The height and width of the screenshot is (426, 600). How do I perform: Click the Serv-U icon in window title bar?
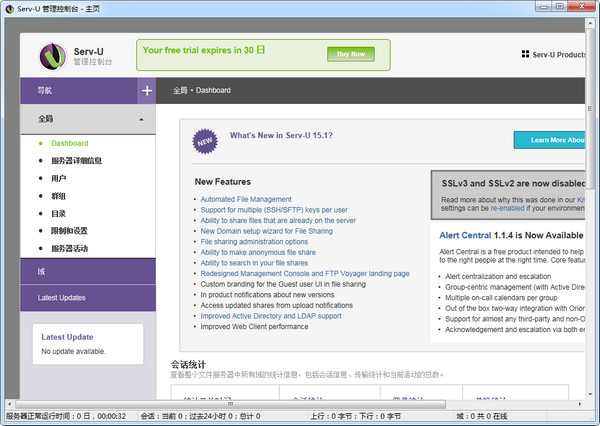tap(10, 9)
